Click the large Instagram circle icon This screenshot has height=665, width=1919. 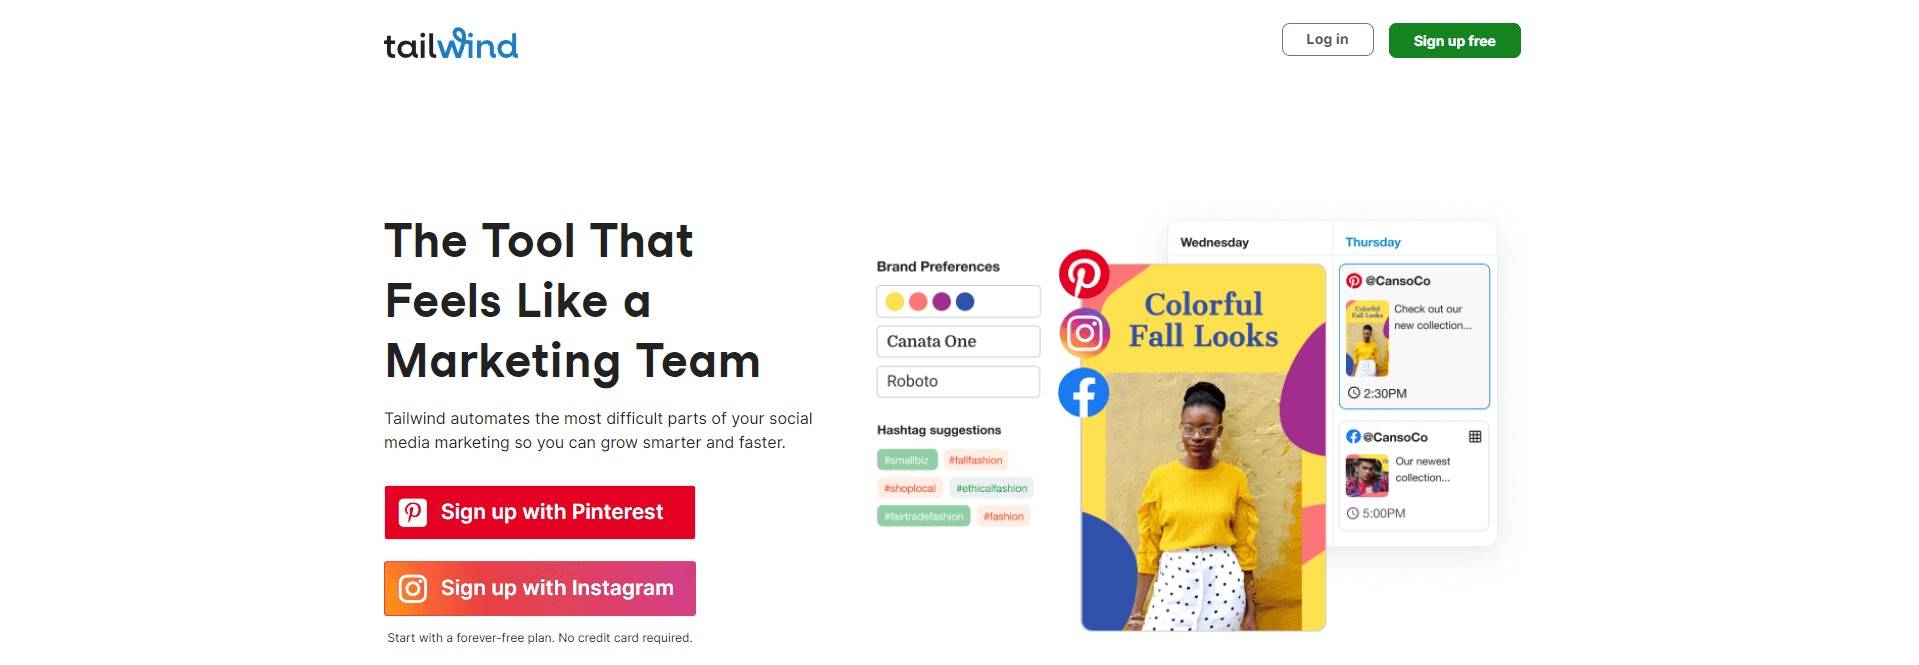[1084, 333]
